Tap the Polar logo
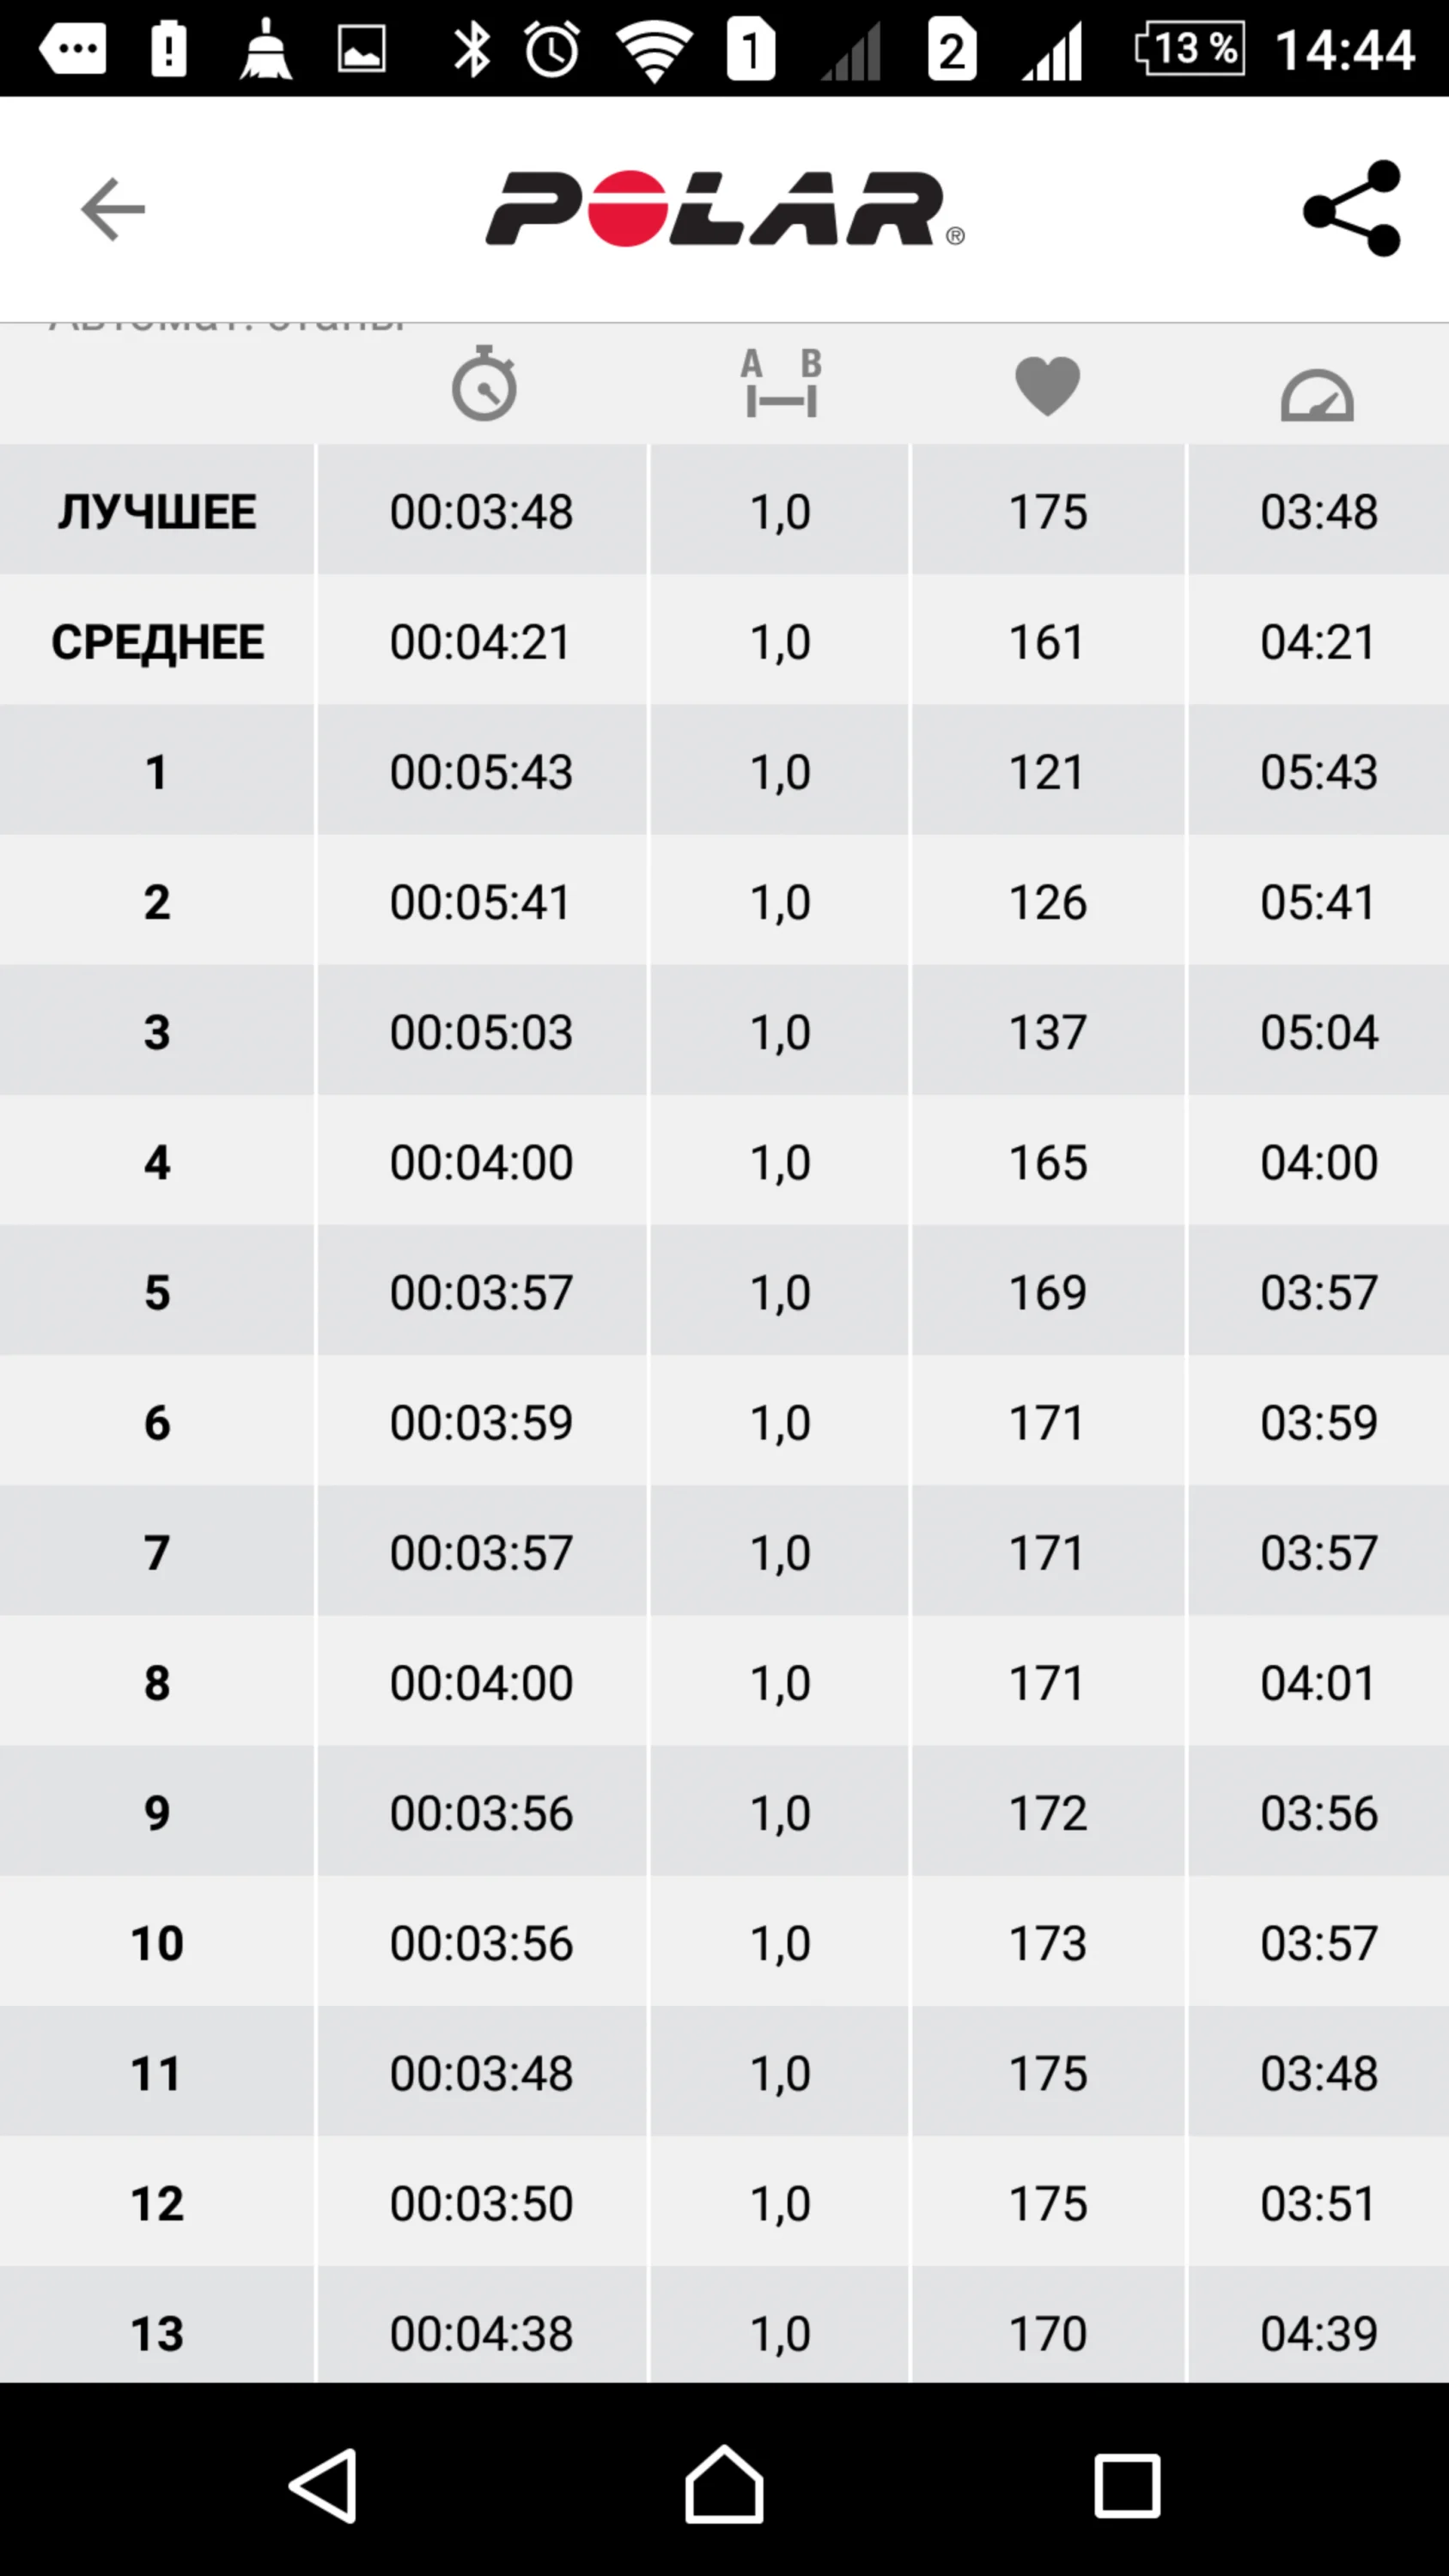This screenshot has width=1449, height=2576. click(x=724, y=209)
